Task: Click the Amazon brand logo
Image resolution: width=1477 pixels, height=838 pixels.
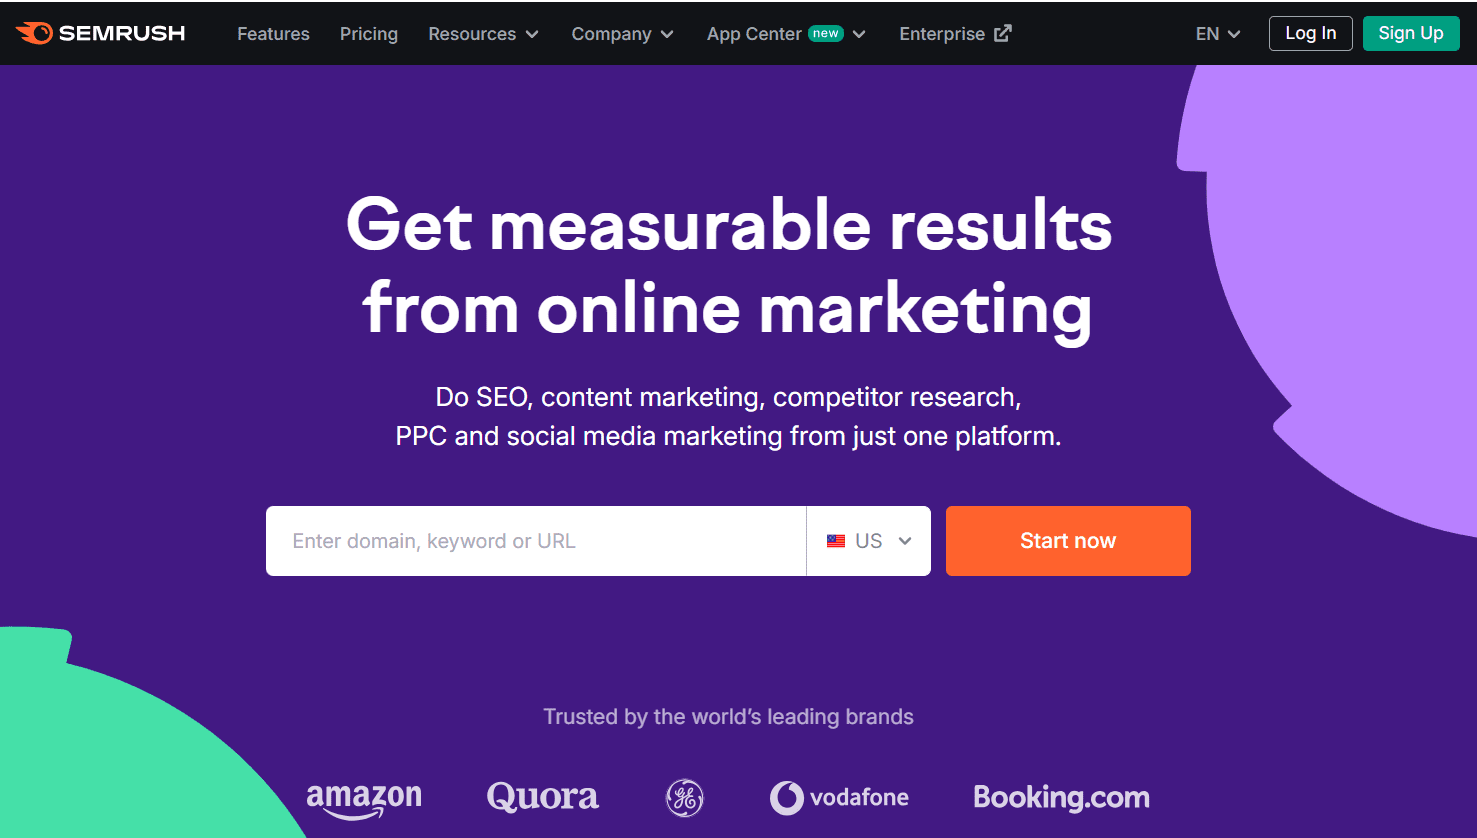Action: [364, 797]
